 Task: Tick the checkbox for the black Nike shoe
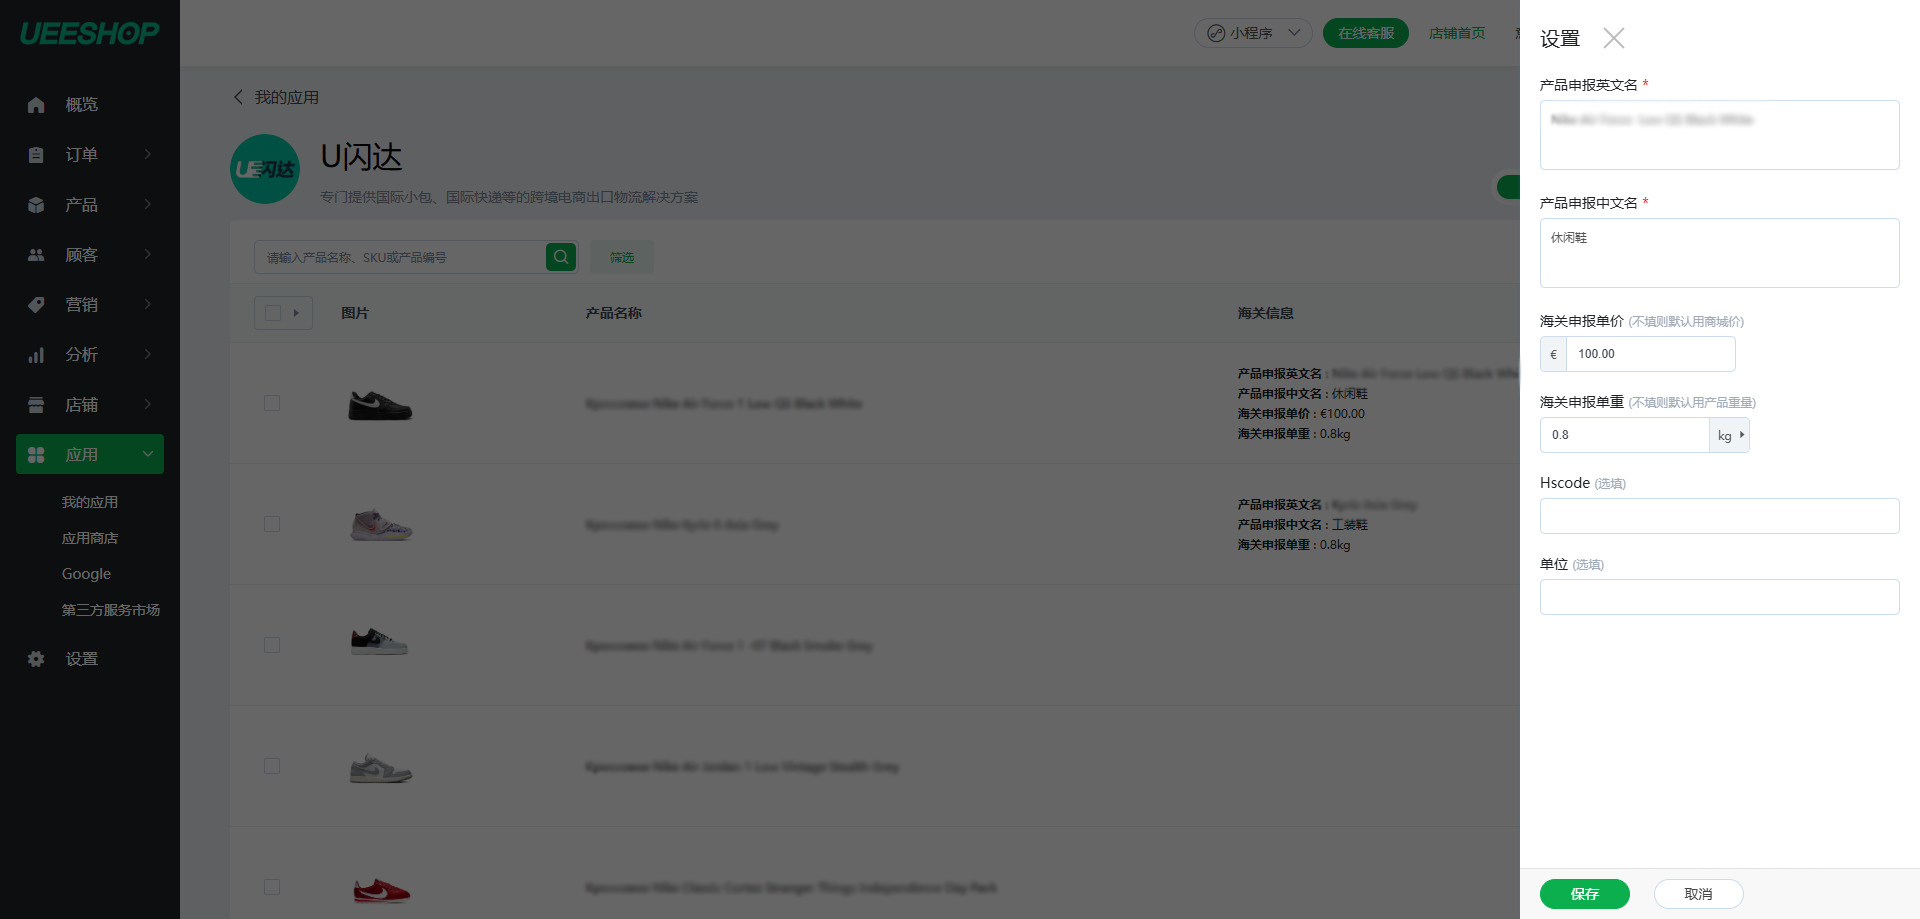pos(272,403)
